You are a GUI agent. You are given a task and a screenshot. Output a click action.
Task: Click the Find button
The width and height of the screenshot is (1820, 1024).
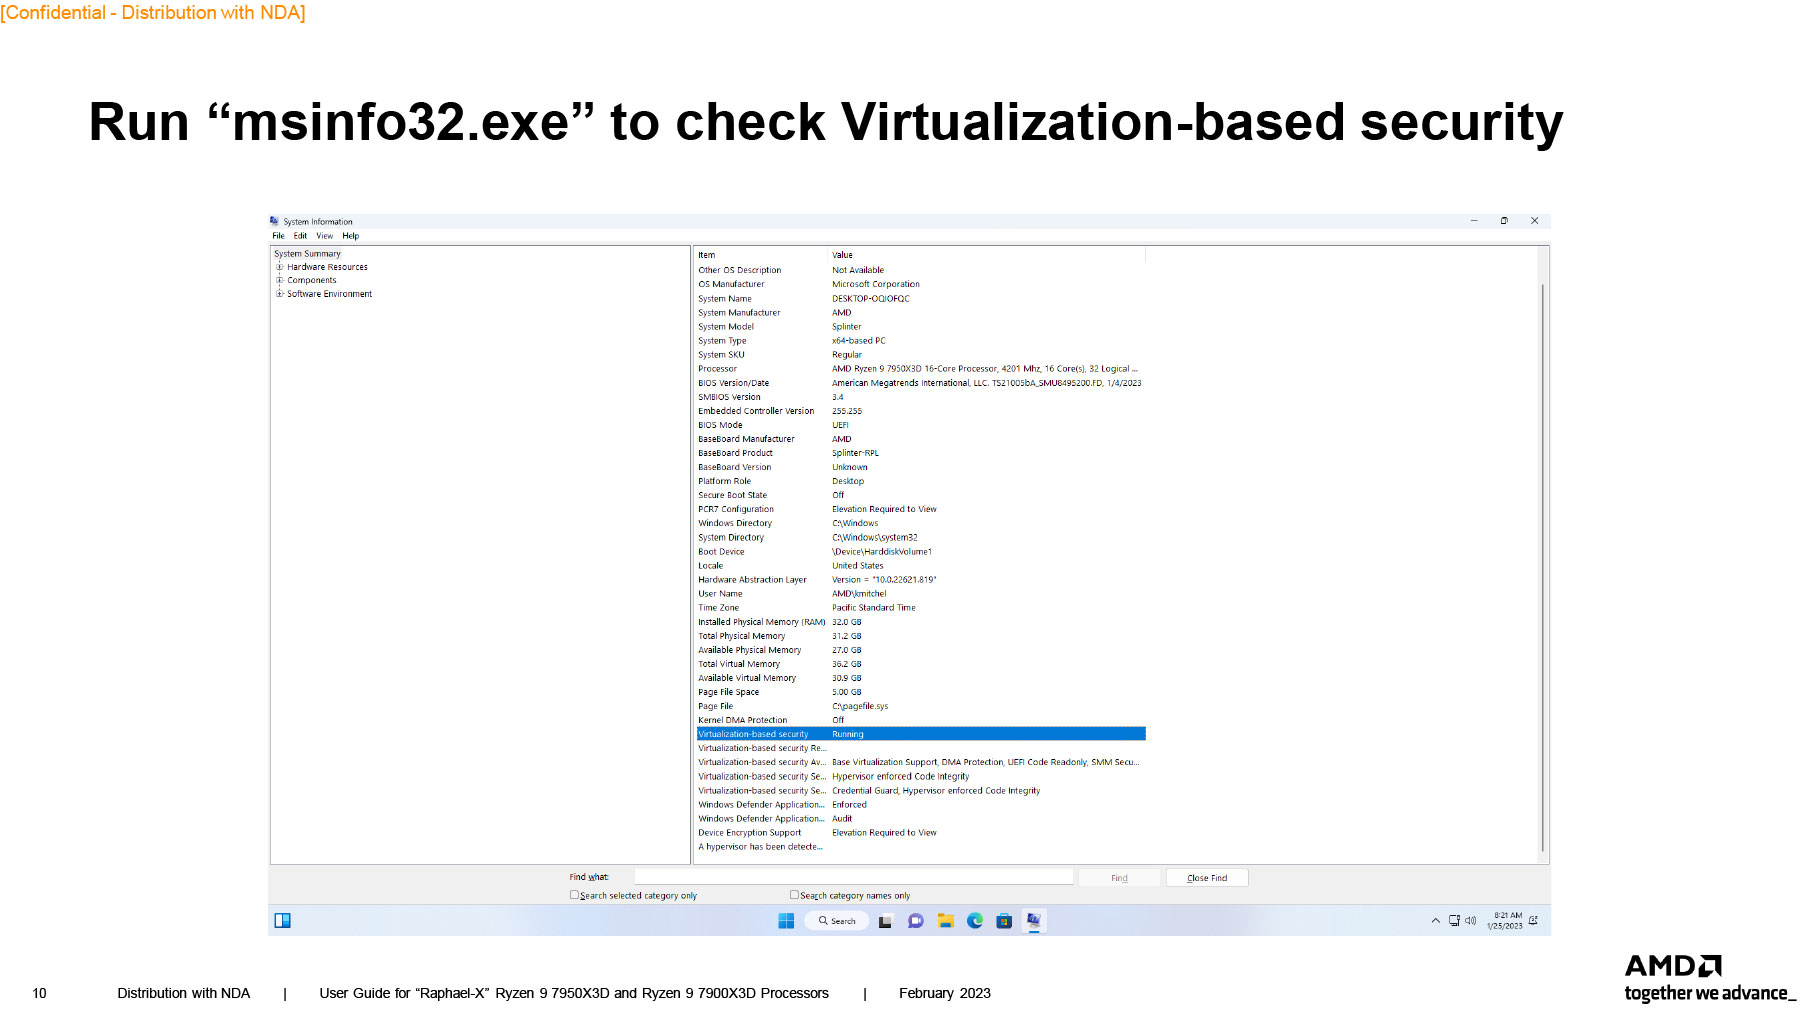coord(1119,878)
